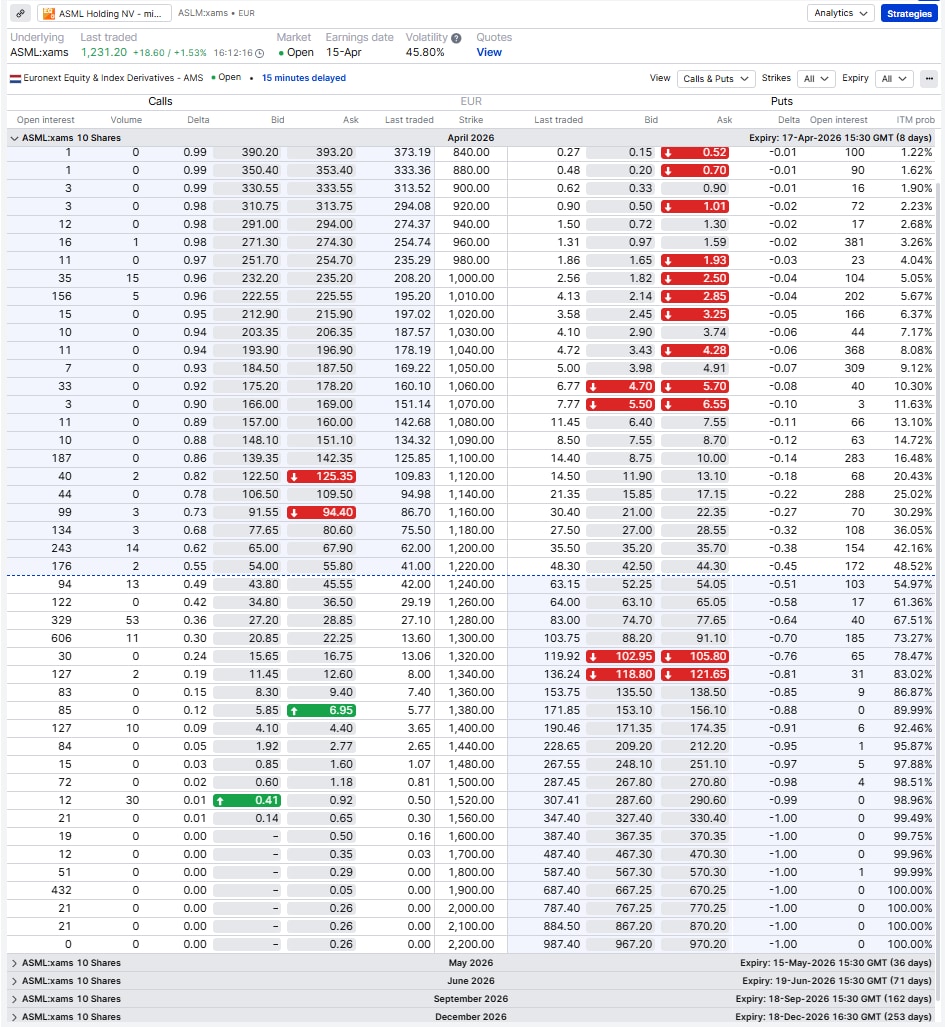Click the blue Strategies button
945x1027 pixels.
(x=908, y=13)
